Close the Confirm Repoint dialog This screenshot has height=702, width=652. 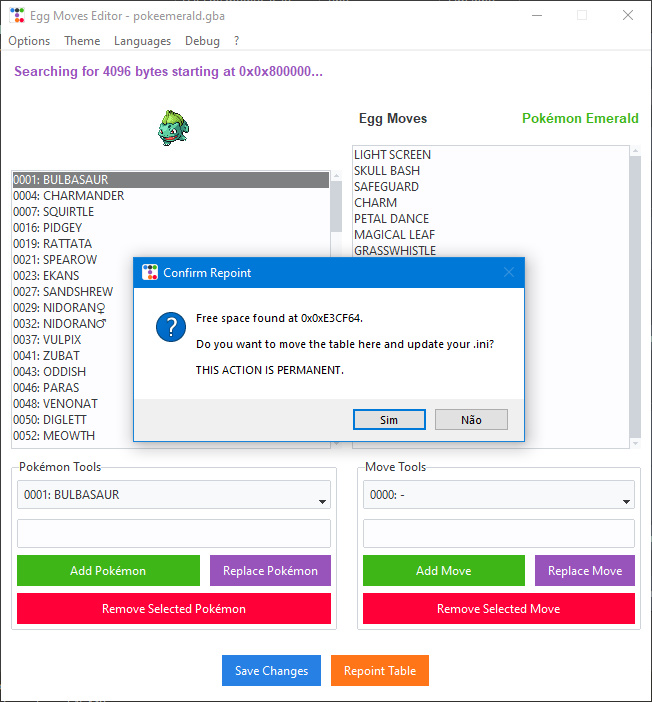[x=508, y=272]
